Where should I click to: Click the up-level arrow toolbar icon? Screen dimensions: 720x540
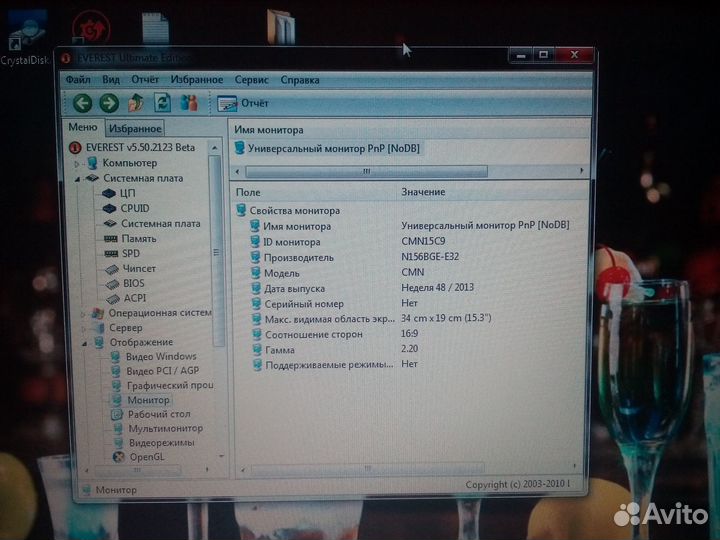(x=135, y=103)
